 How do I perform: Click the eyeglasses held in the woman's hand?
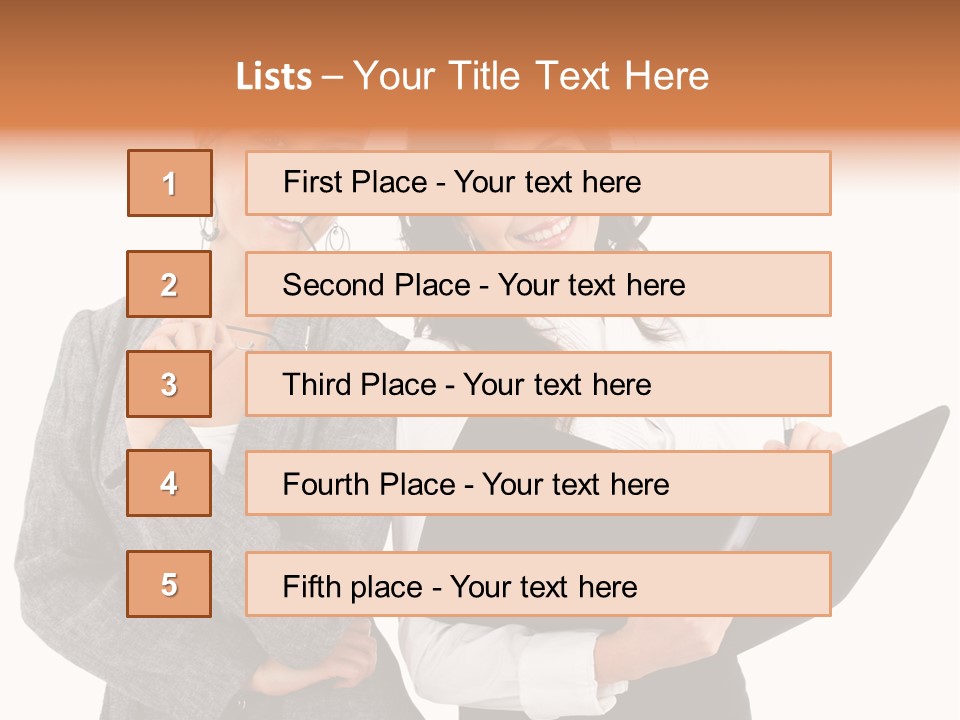[240, 337]
